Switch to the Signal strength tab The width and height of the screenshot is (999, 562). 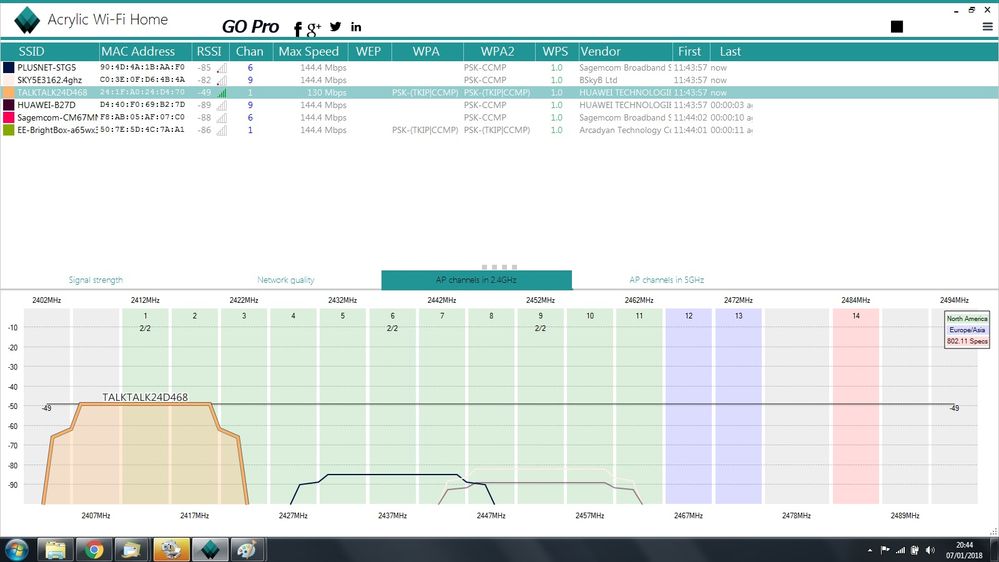[96, 280]
